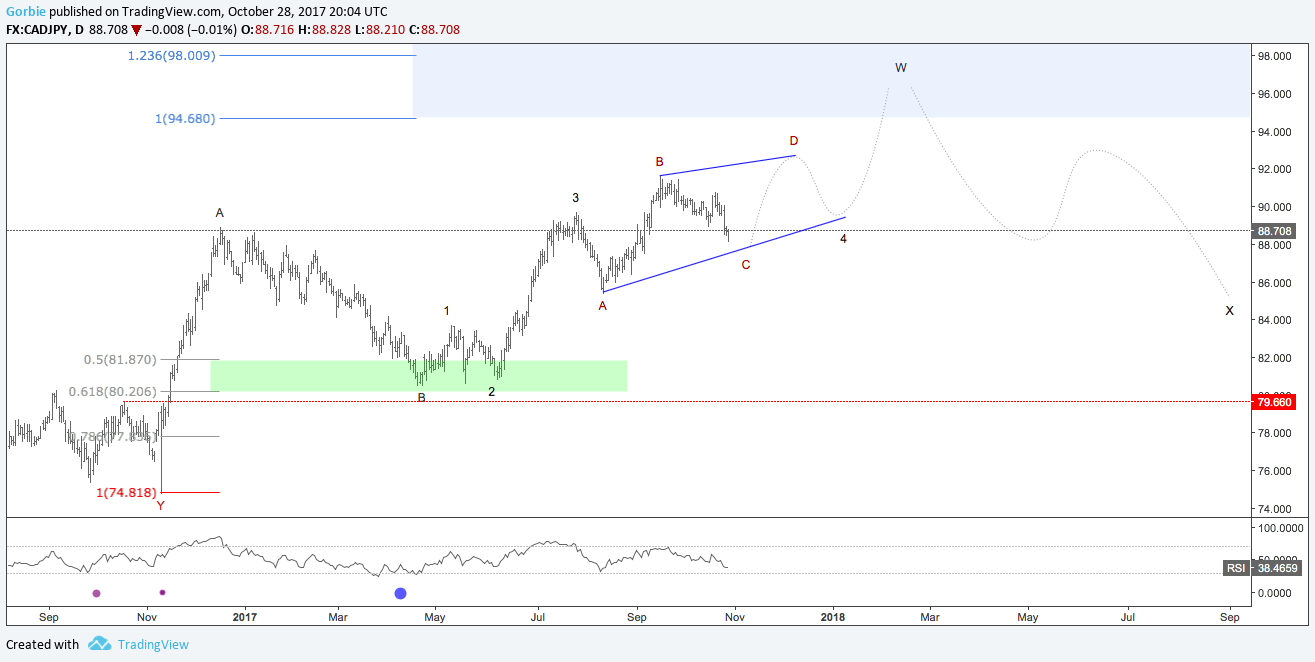Click the red down-triangle price change indicator
1315x662 pixels.
pyautogui.click(x=136, y=30)
